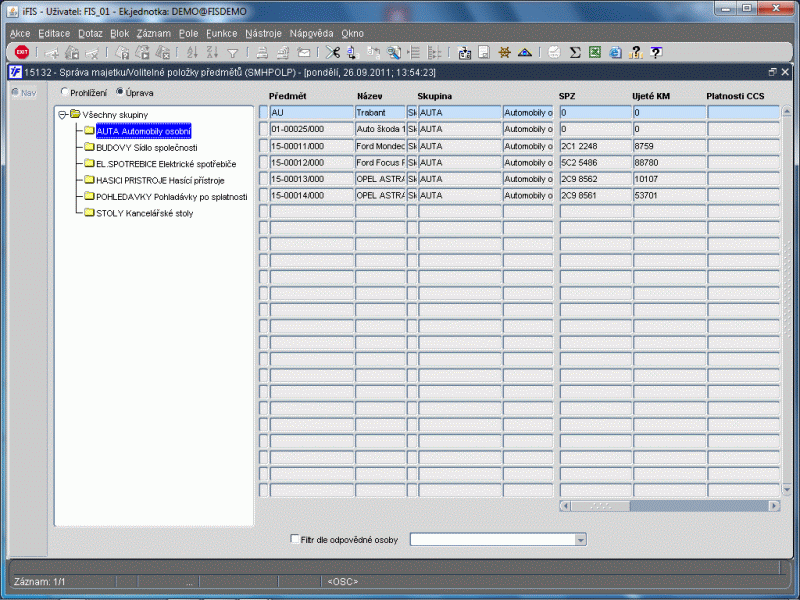Click the scissors cut icon
The image size is (800, 600).
click(333, 53)
